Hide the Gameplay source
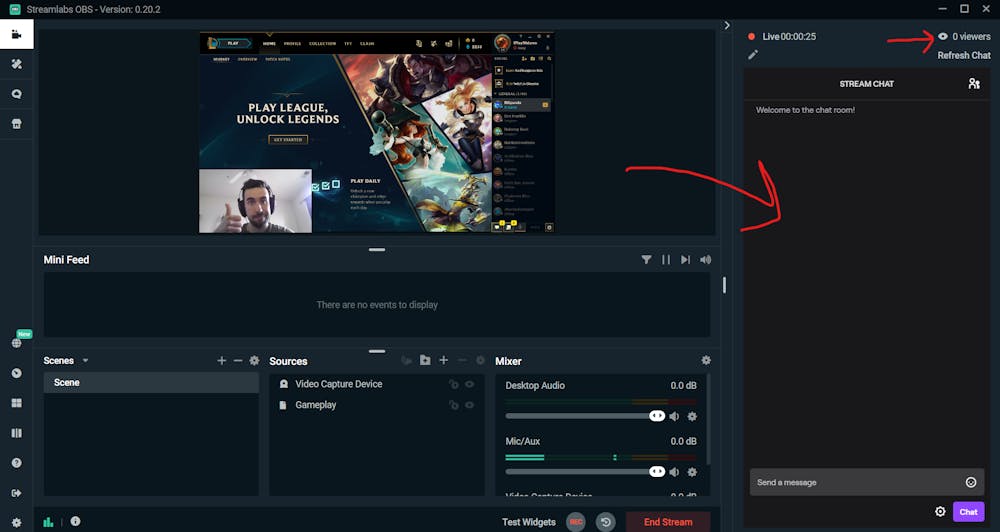Viewport: 1000px width, 532px height. point(469,405)
